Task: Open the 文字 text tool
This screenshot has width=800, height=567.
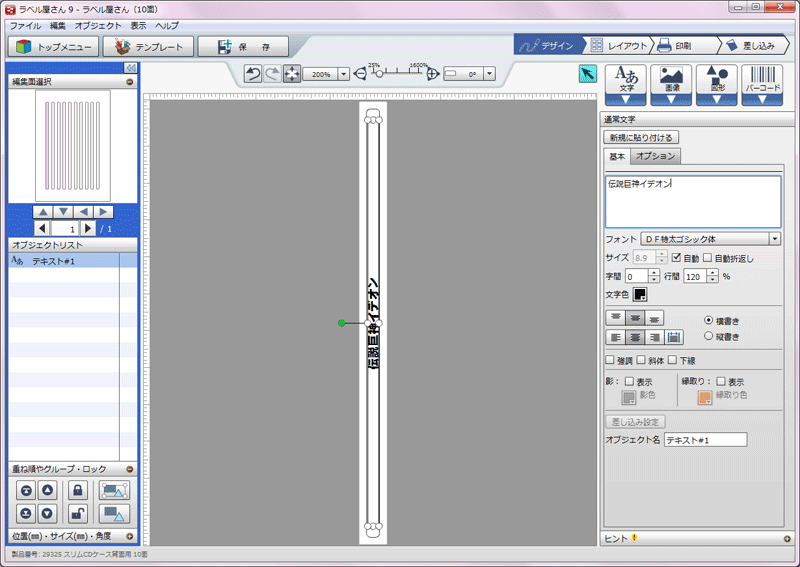Action: pos(626,85)
